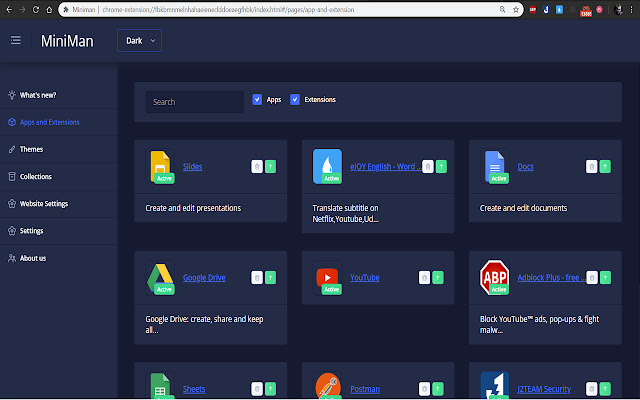This screenshot has height=400, width=640.
Task: Click the 'Create and edit documents' description
Action: coord(523,208)
